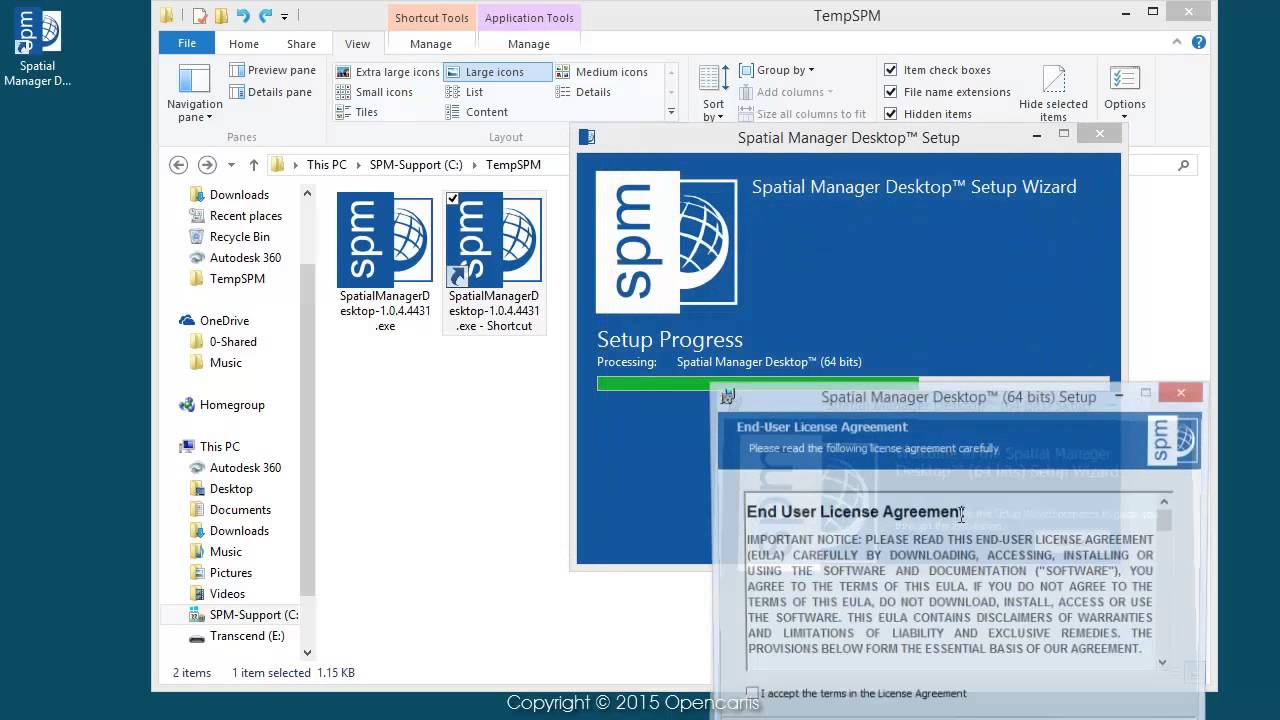
Task: Click Hide selected items button
Action: 1053,93
